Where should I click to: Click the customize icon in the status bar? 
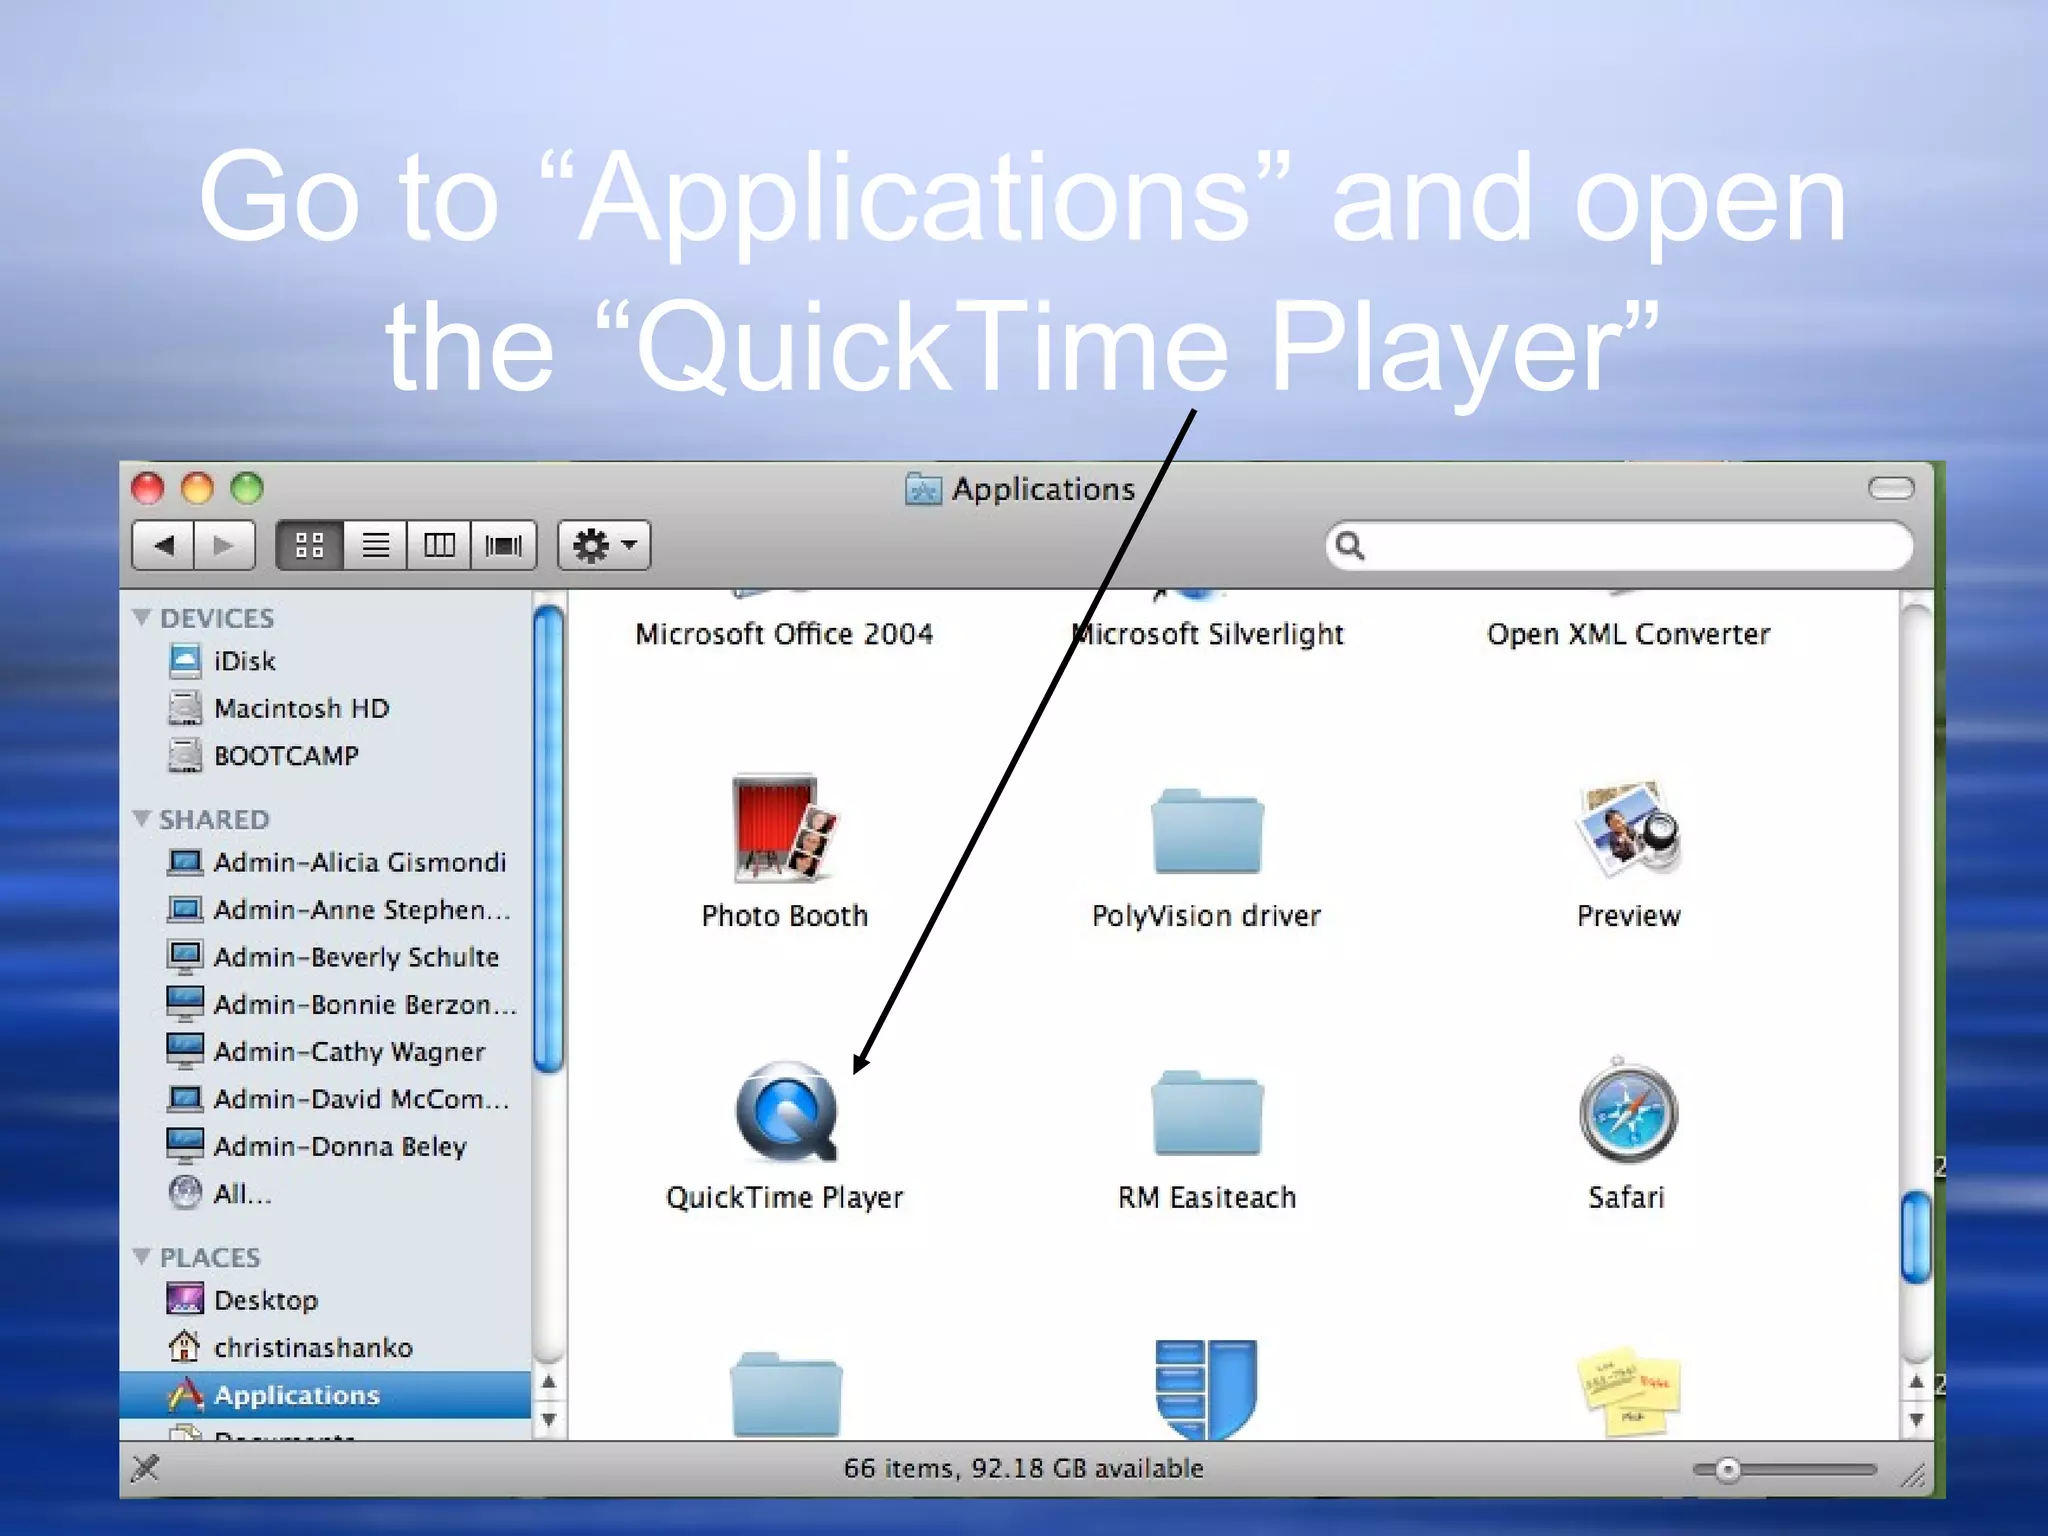point(146,1469)
